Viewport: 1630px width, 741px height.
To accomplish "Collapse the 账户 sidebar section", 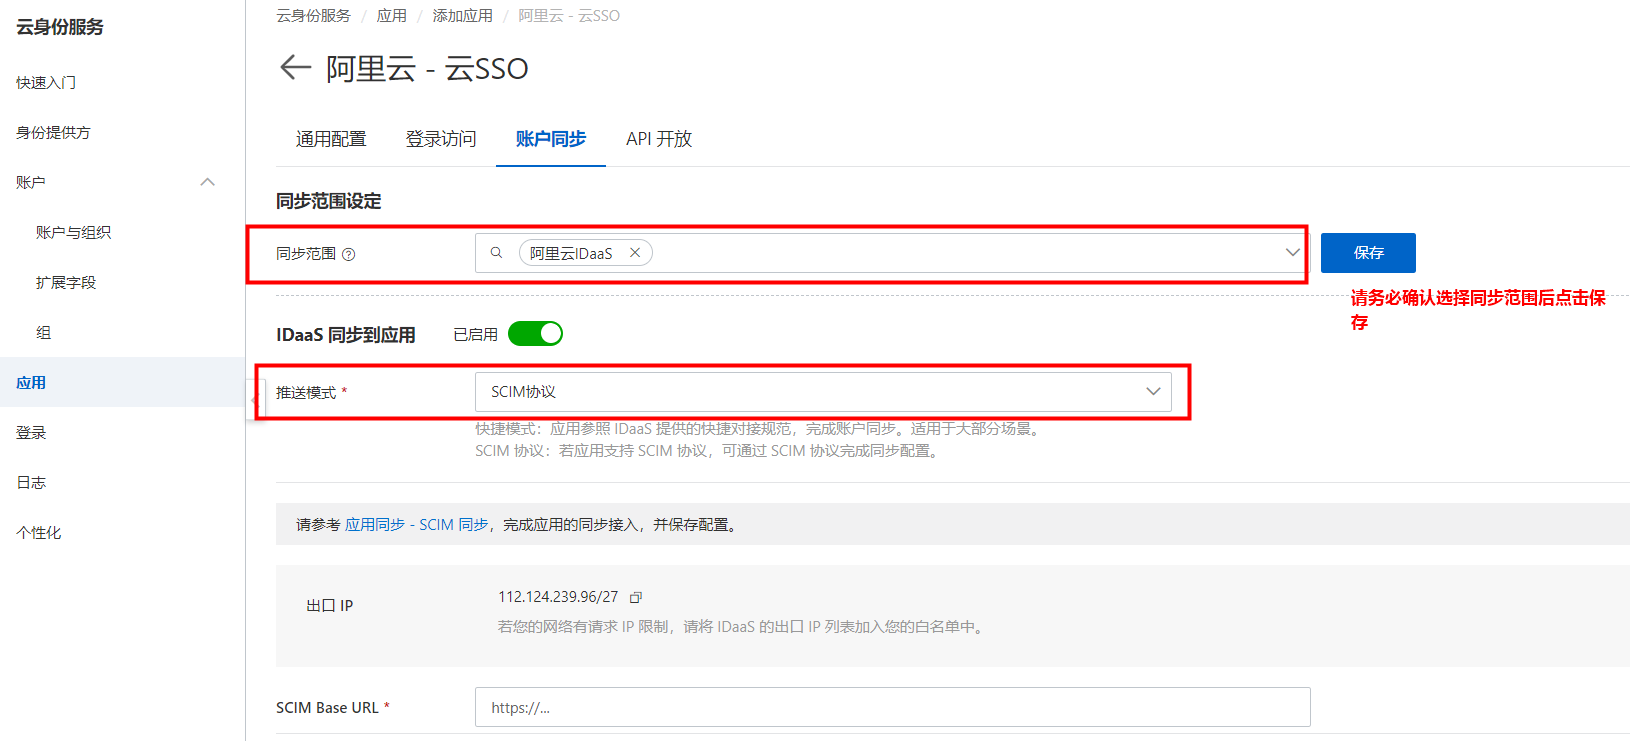I will point(208,182).
